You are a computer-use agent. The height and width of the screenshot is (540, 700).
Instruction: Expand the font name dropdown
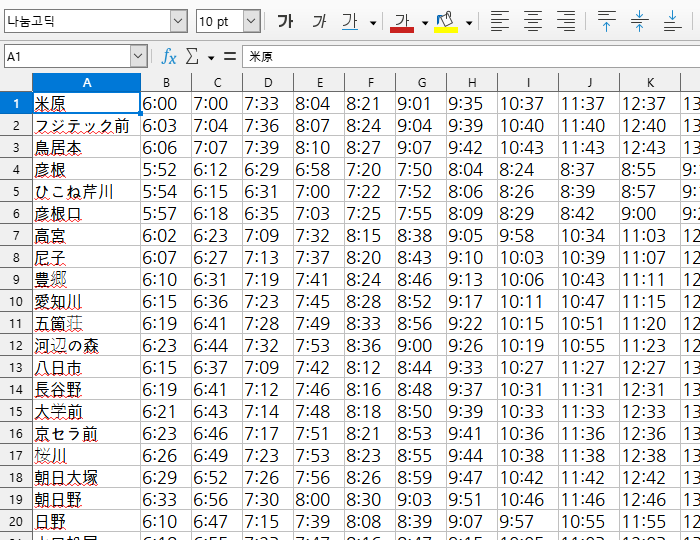179,21
